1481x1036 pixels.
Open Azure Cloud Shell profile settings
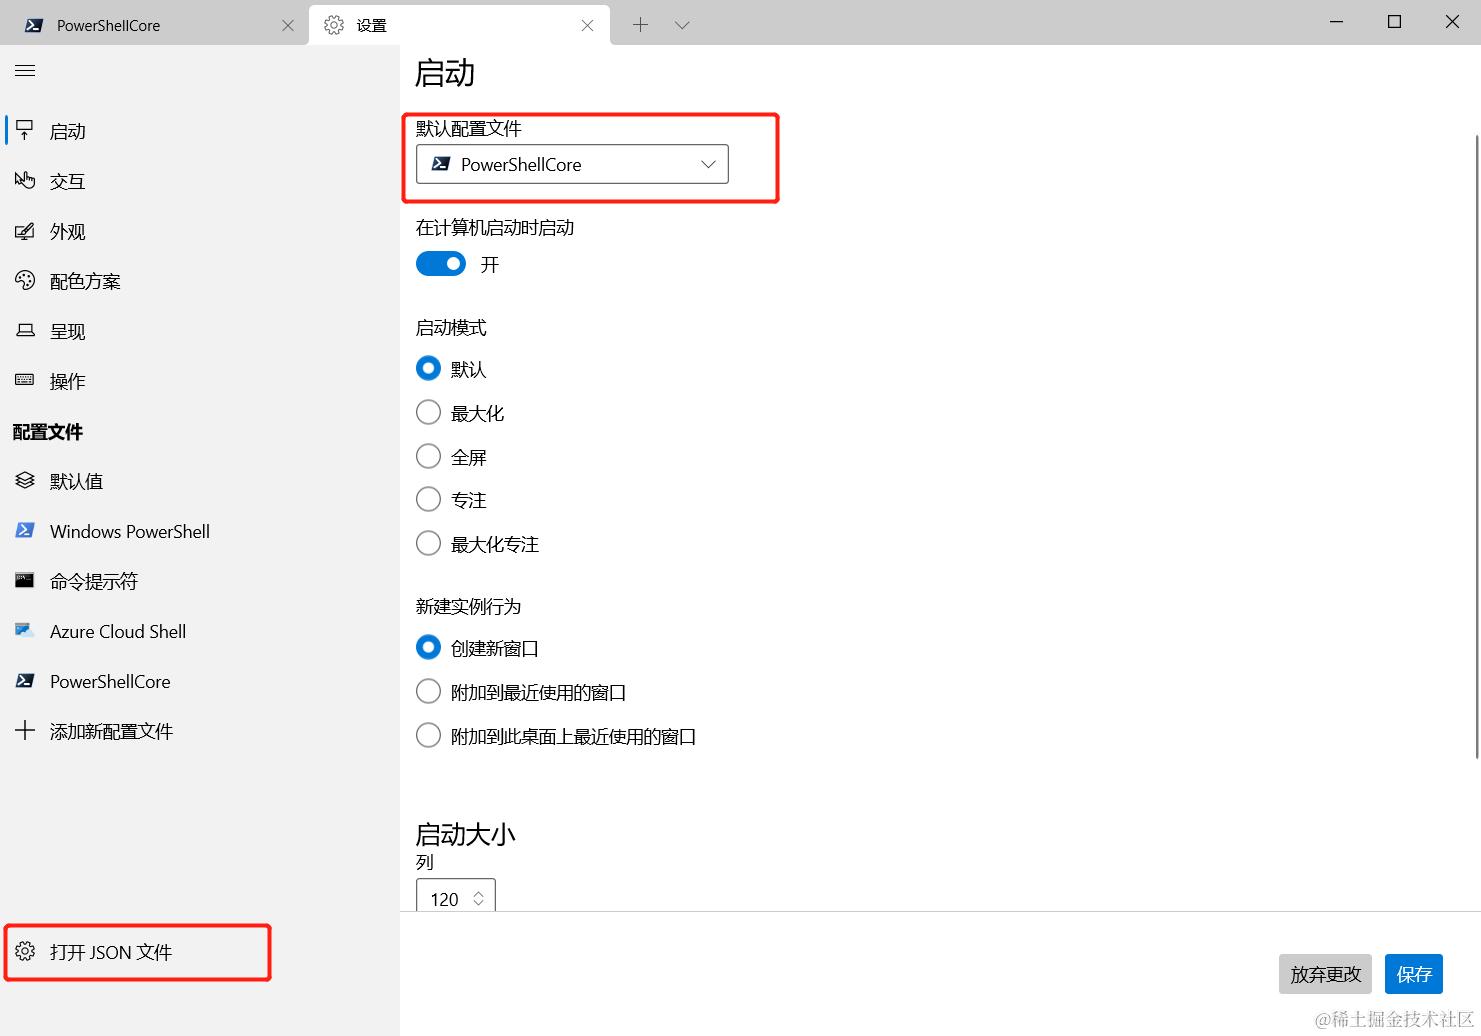(x=200, y=631)
